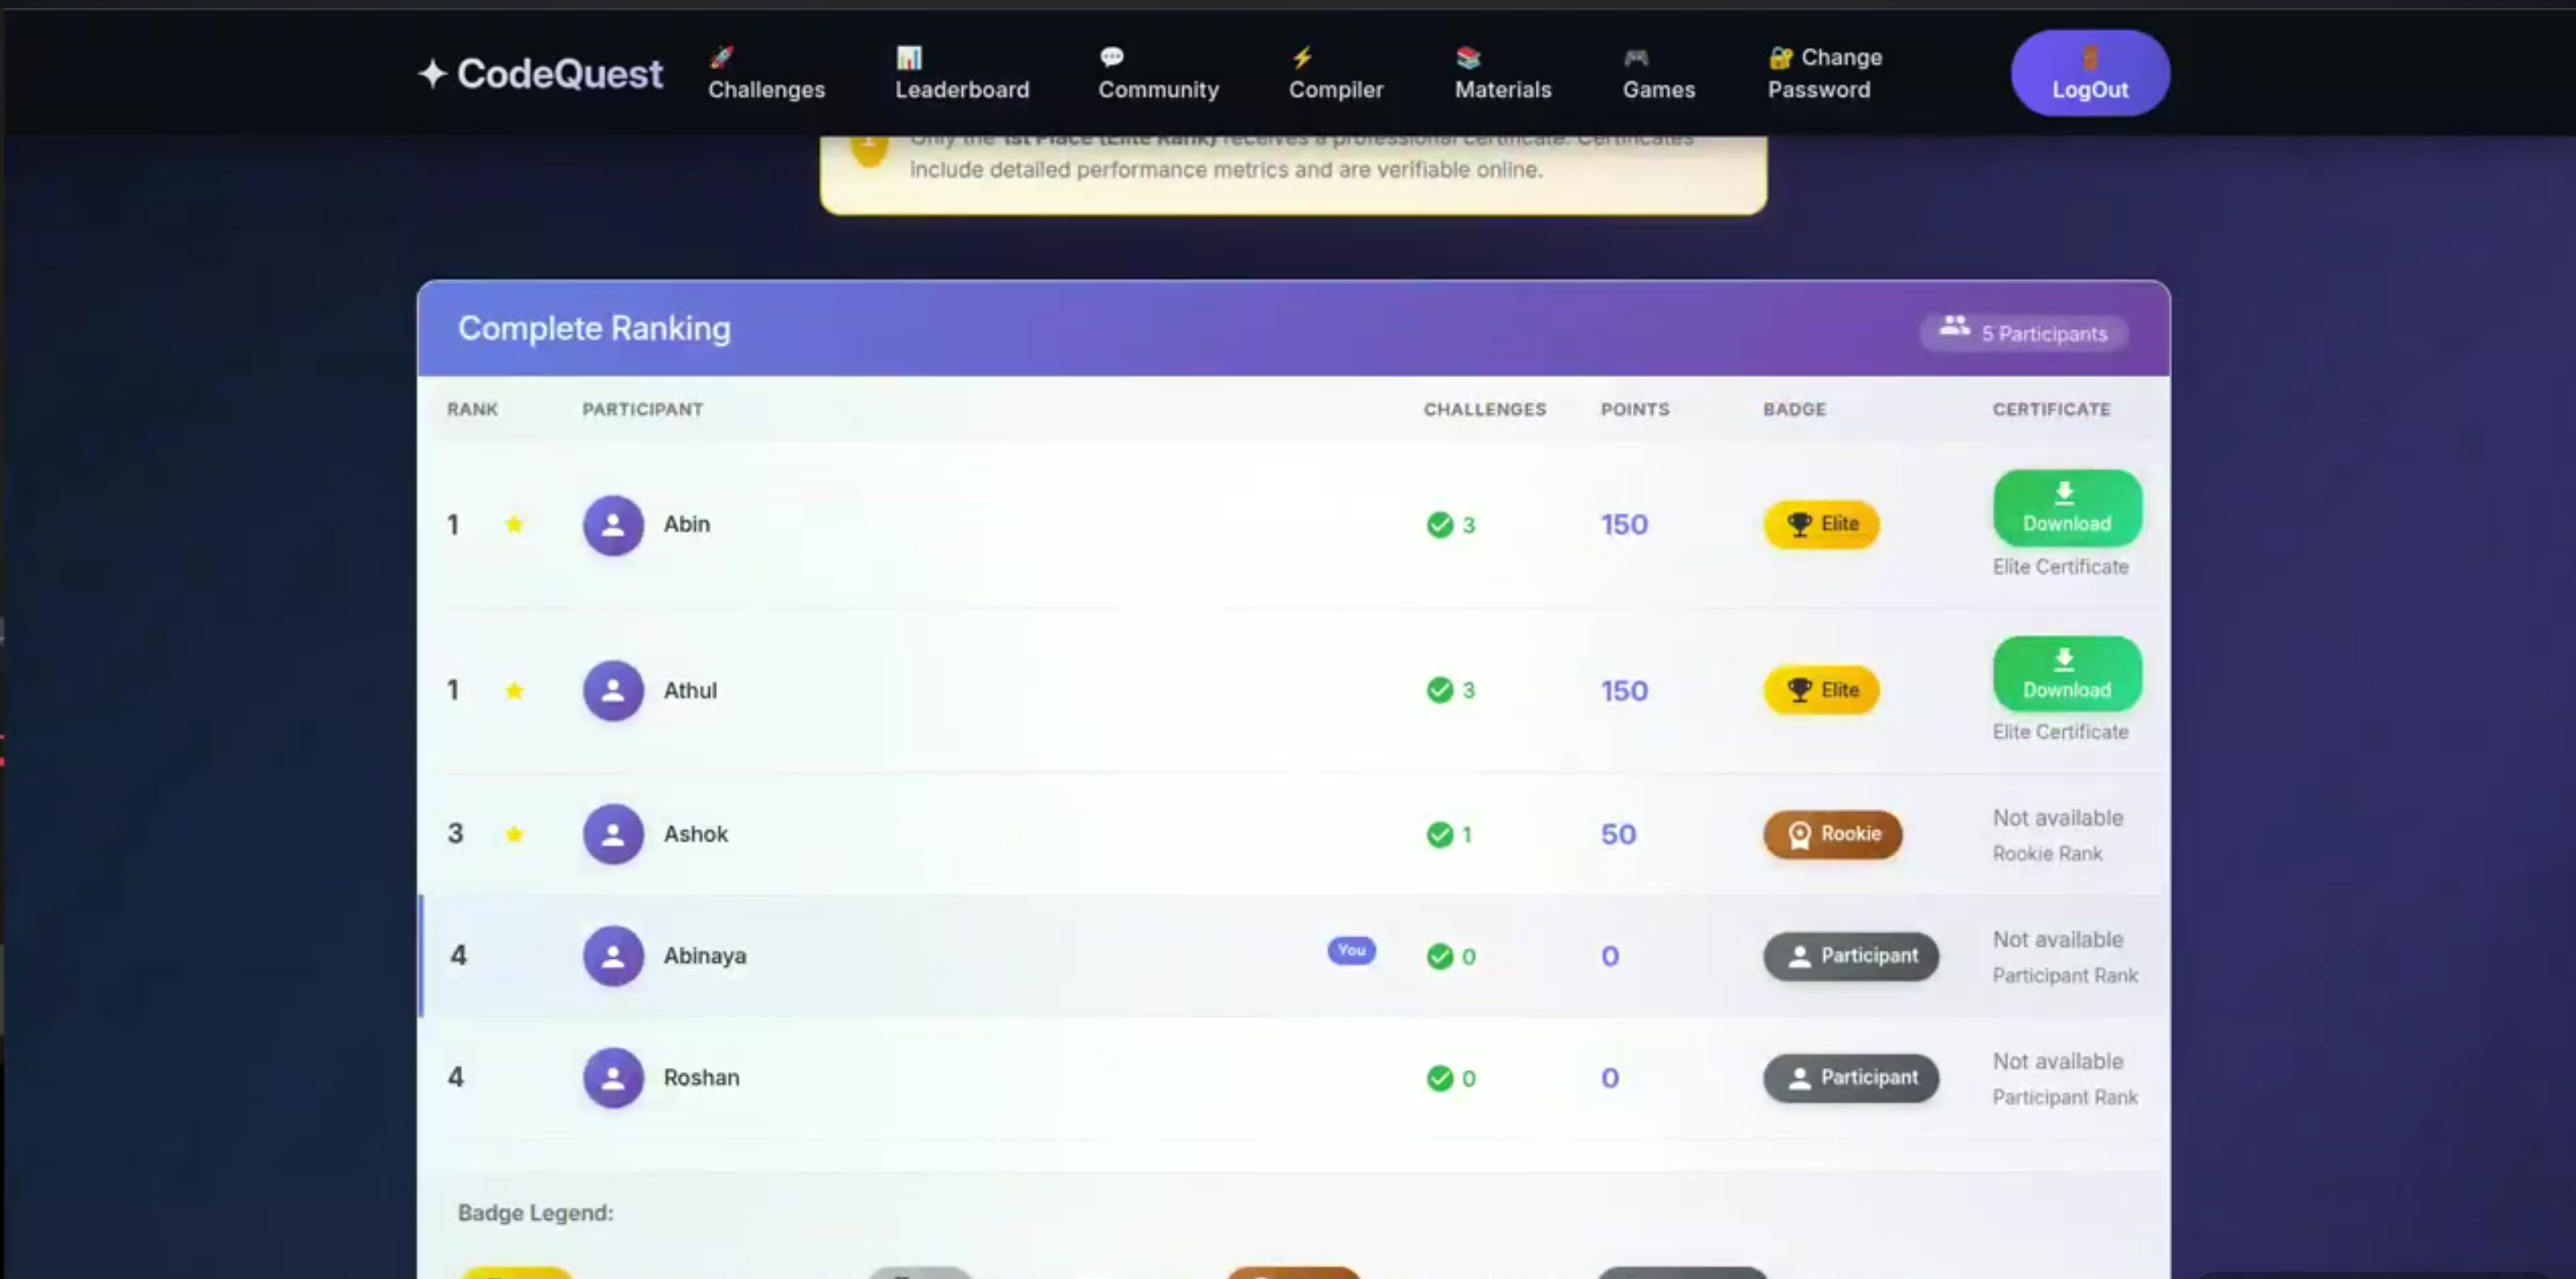Click the star icon beside Athul's rank

click(514, 690)
